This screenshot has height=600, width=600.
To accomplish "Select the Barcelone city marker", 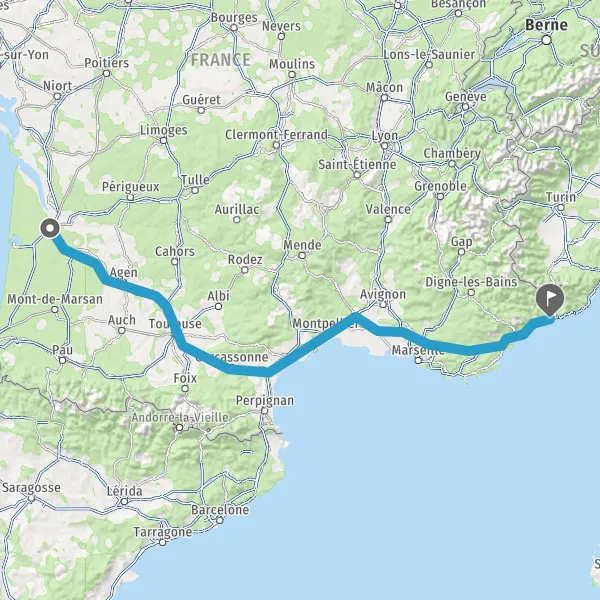I will click(x=220, y=520).
